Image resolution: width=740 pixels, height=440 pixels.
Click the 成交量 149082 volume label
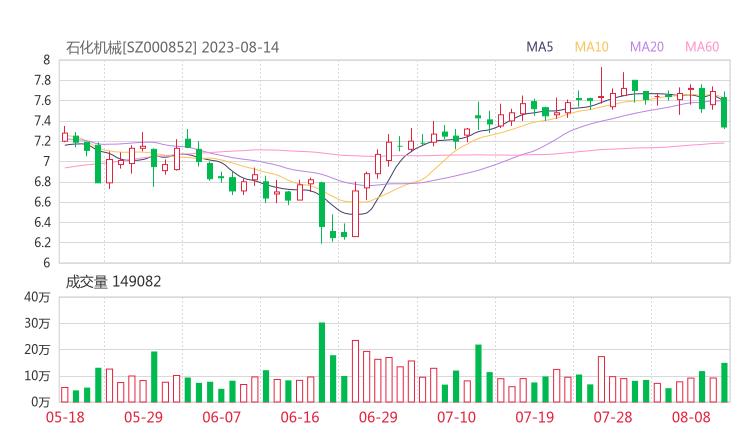click(113, 282)
